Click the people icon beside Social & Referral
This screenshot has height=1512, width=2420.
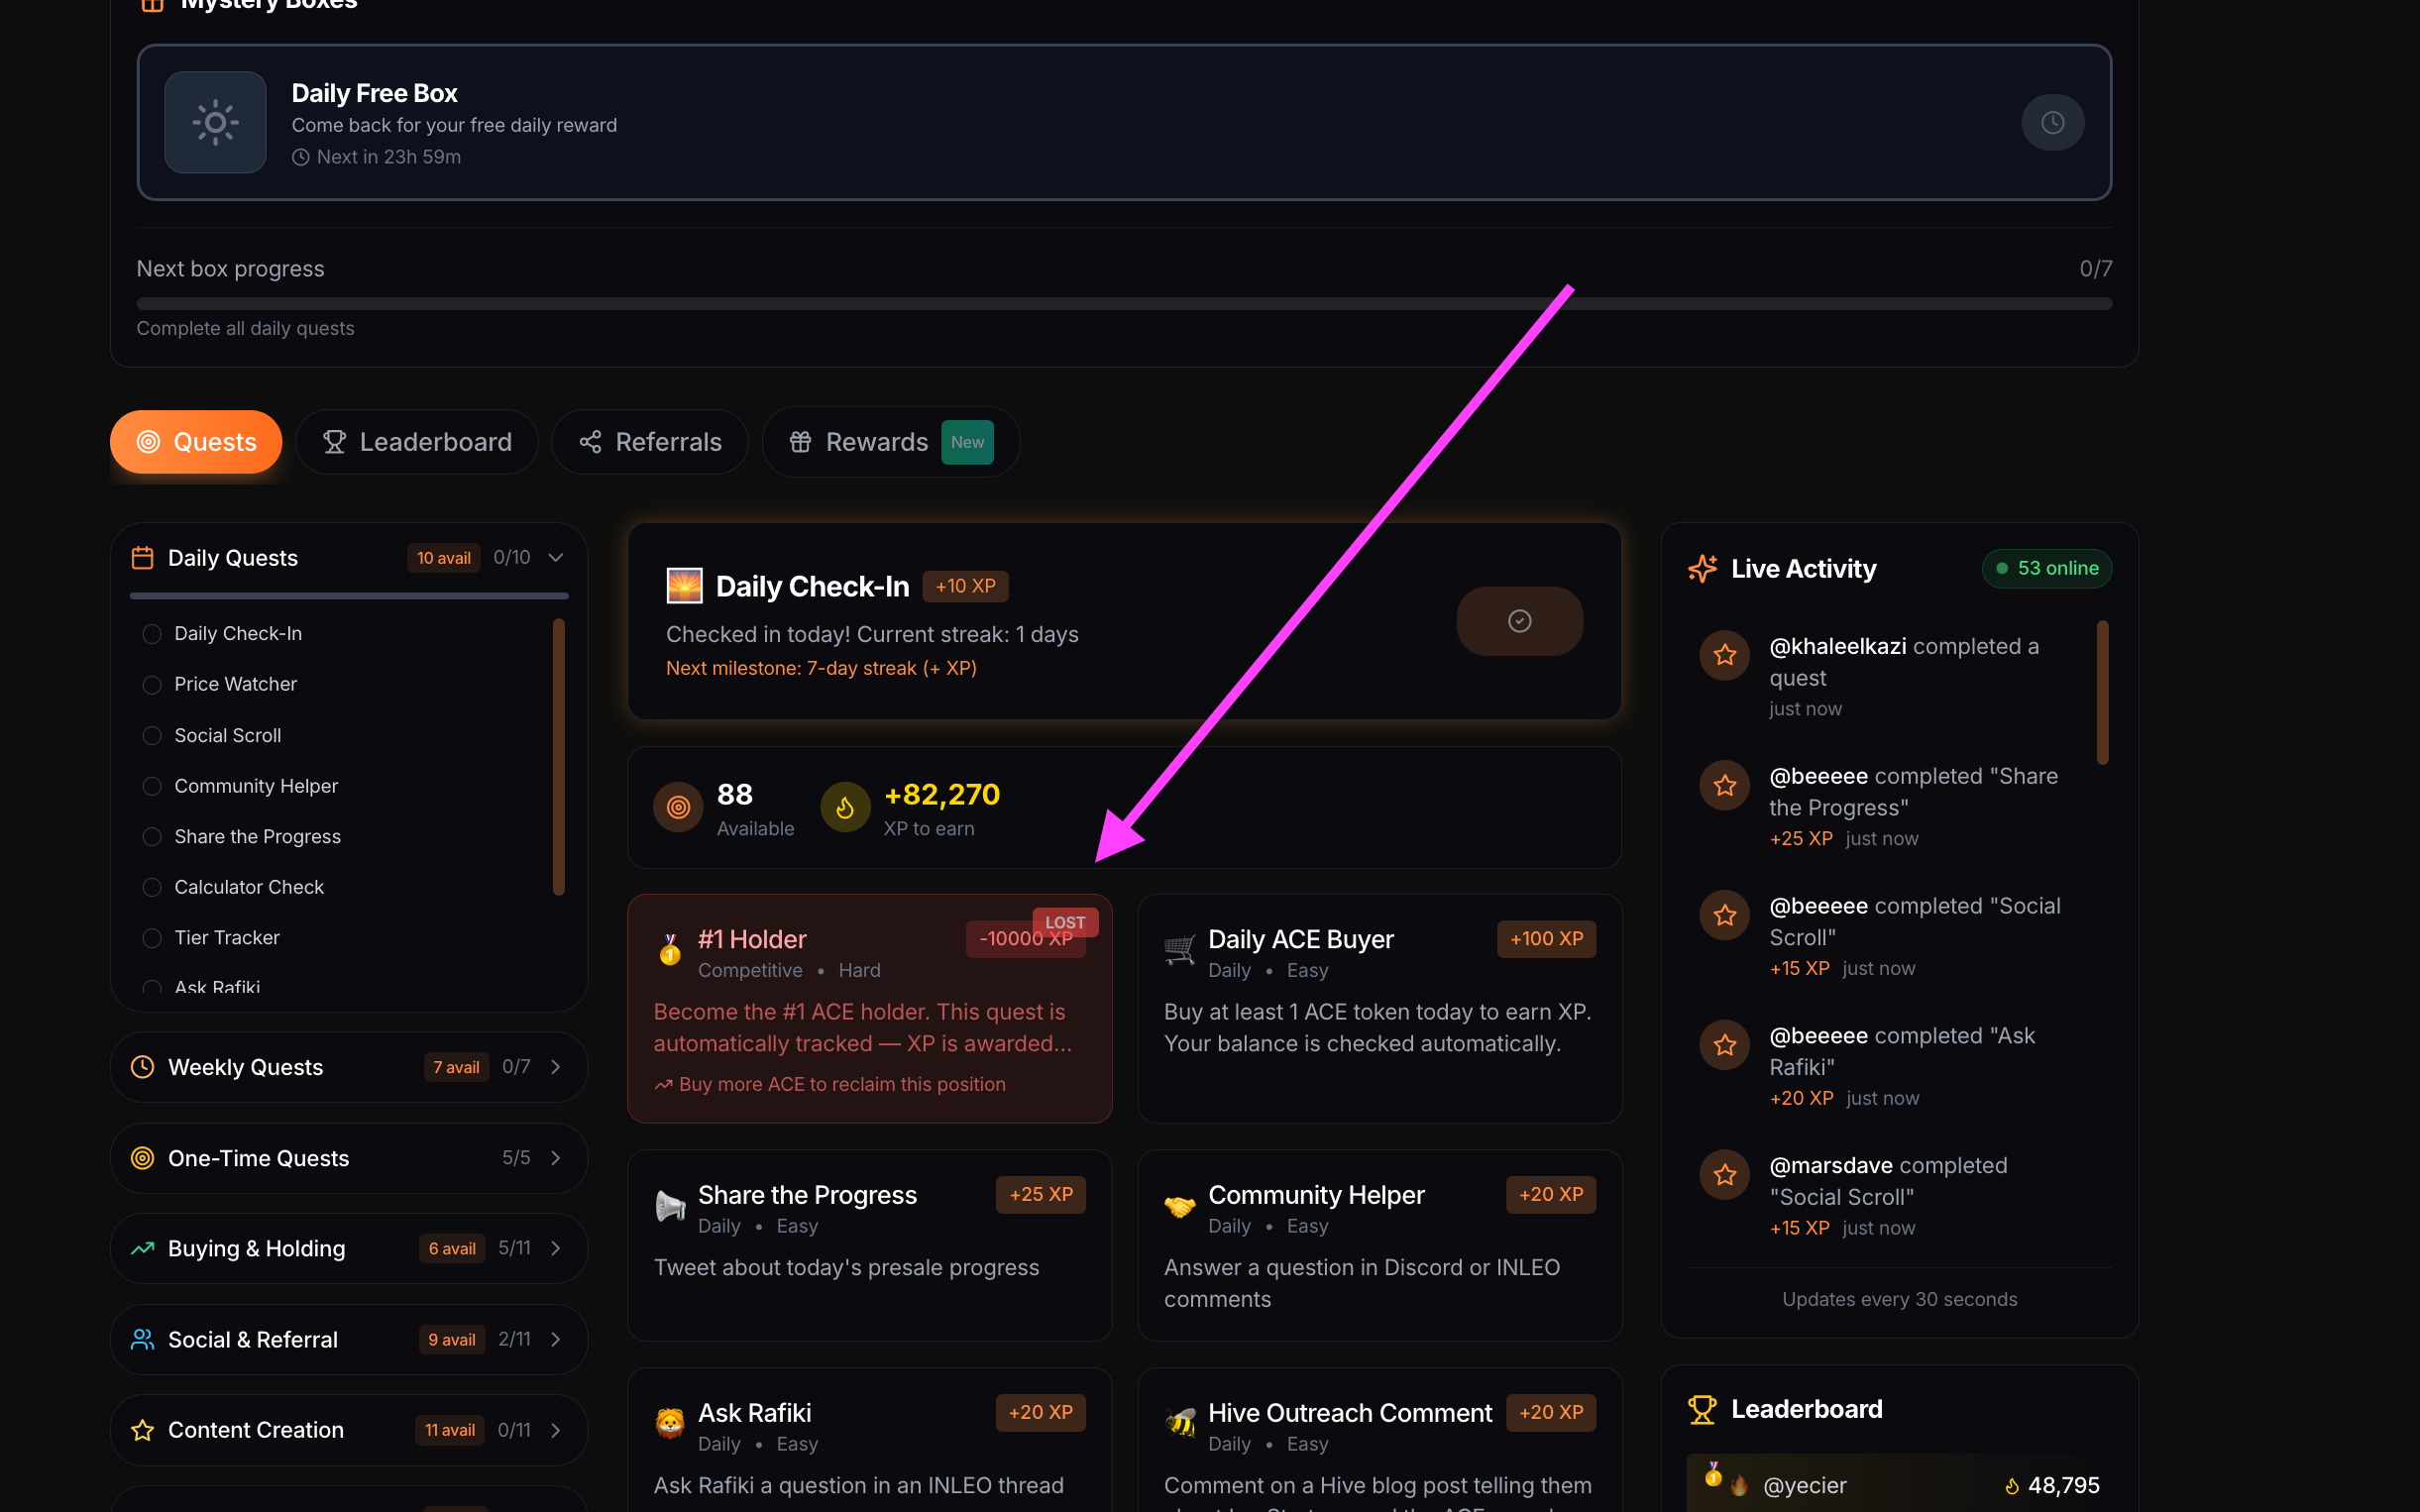pyautogui.click(x=141, y=1339)
